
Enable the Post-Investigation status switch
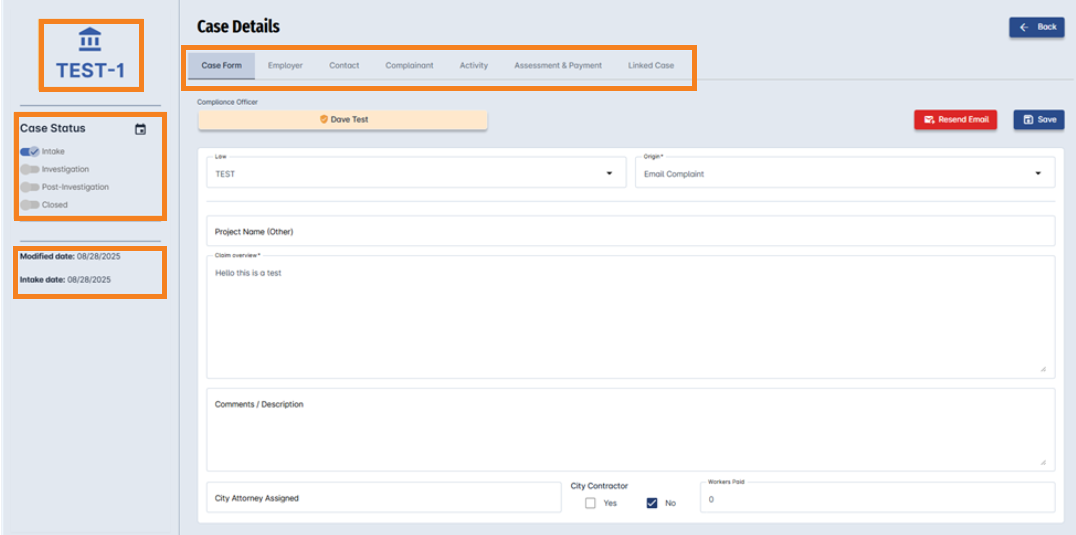click(30, 187)
